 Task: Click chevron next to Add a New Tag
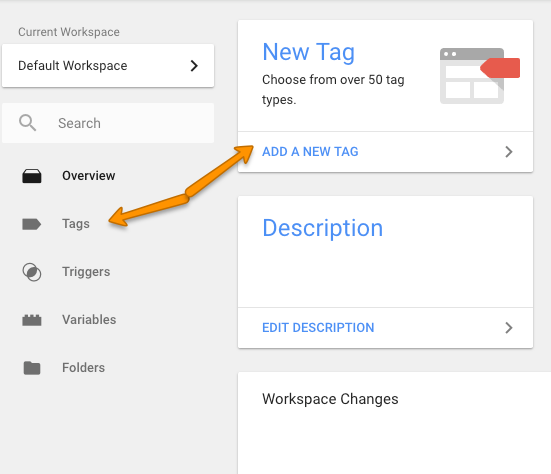[x=508, y=152]
